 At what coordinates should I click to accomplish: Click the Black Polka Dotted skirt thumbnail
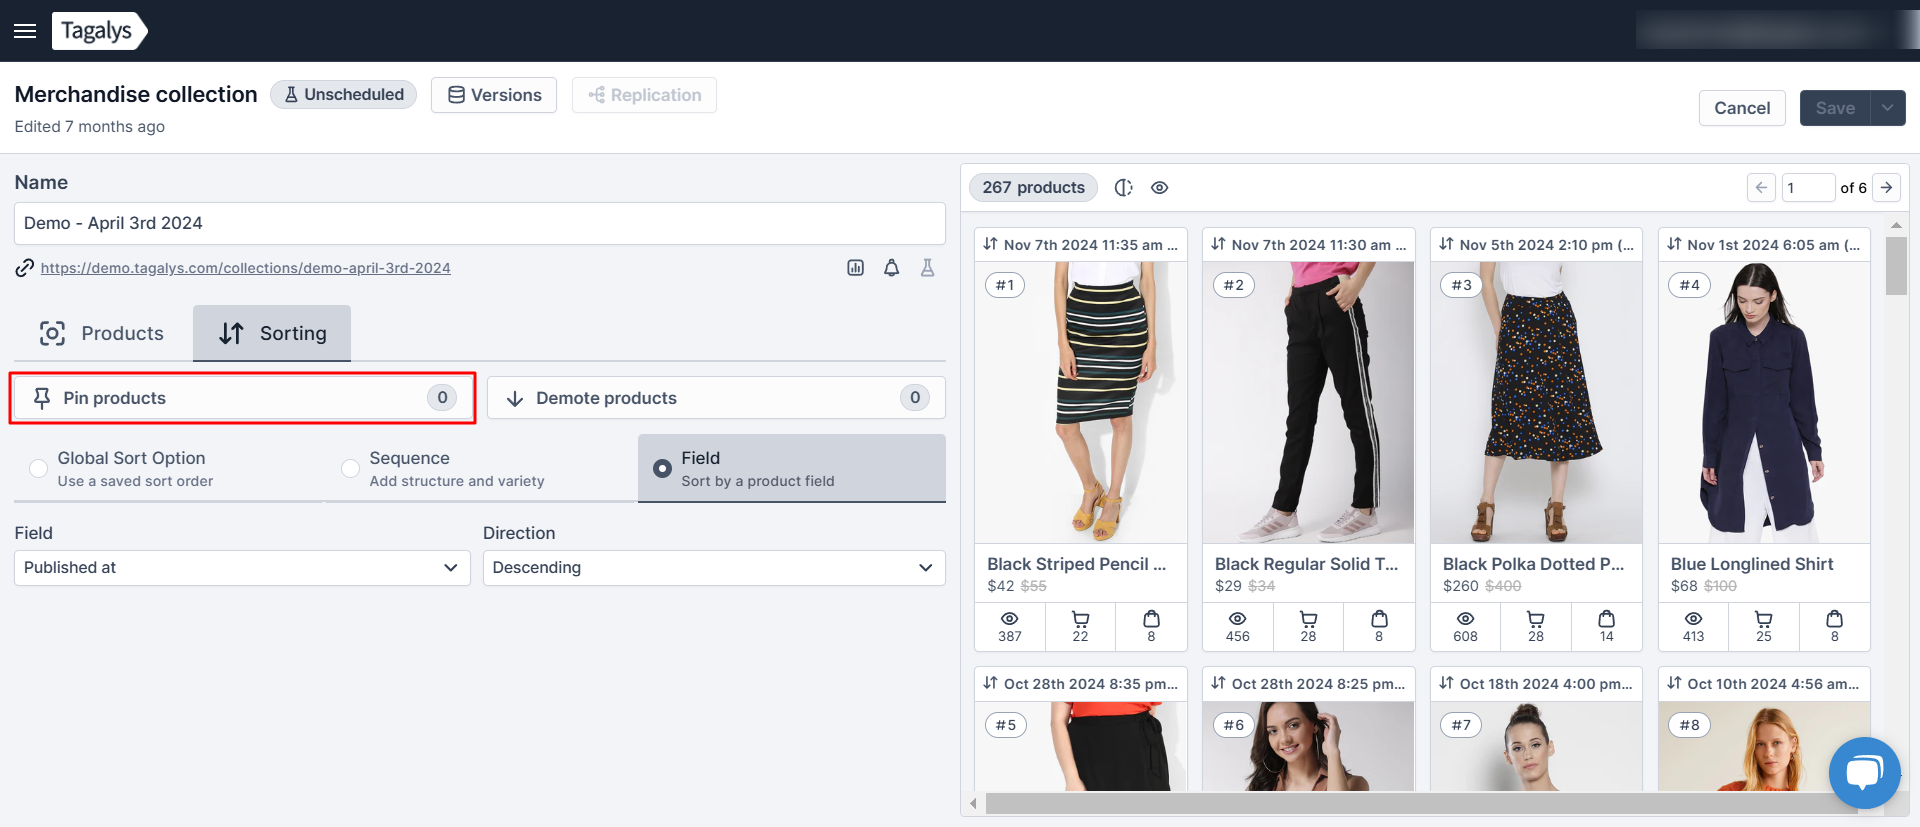coord(1537,403)
